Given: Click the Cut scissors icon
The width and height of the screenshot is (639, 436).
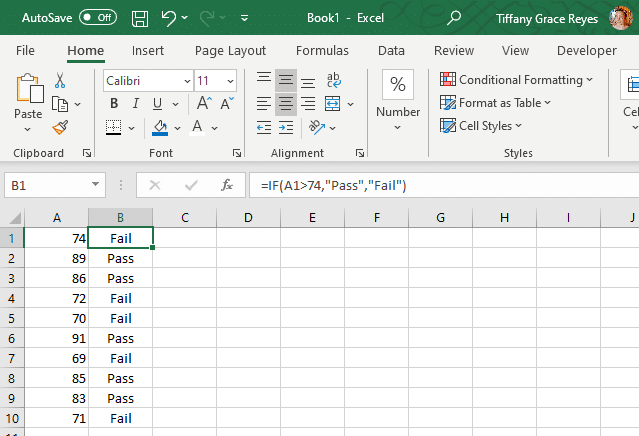Looking at the screenshot, I should 60,80.
